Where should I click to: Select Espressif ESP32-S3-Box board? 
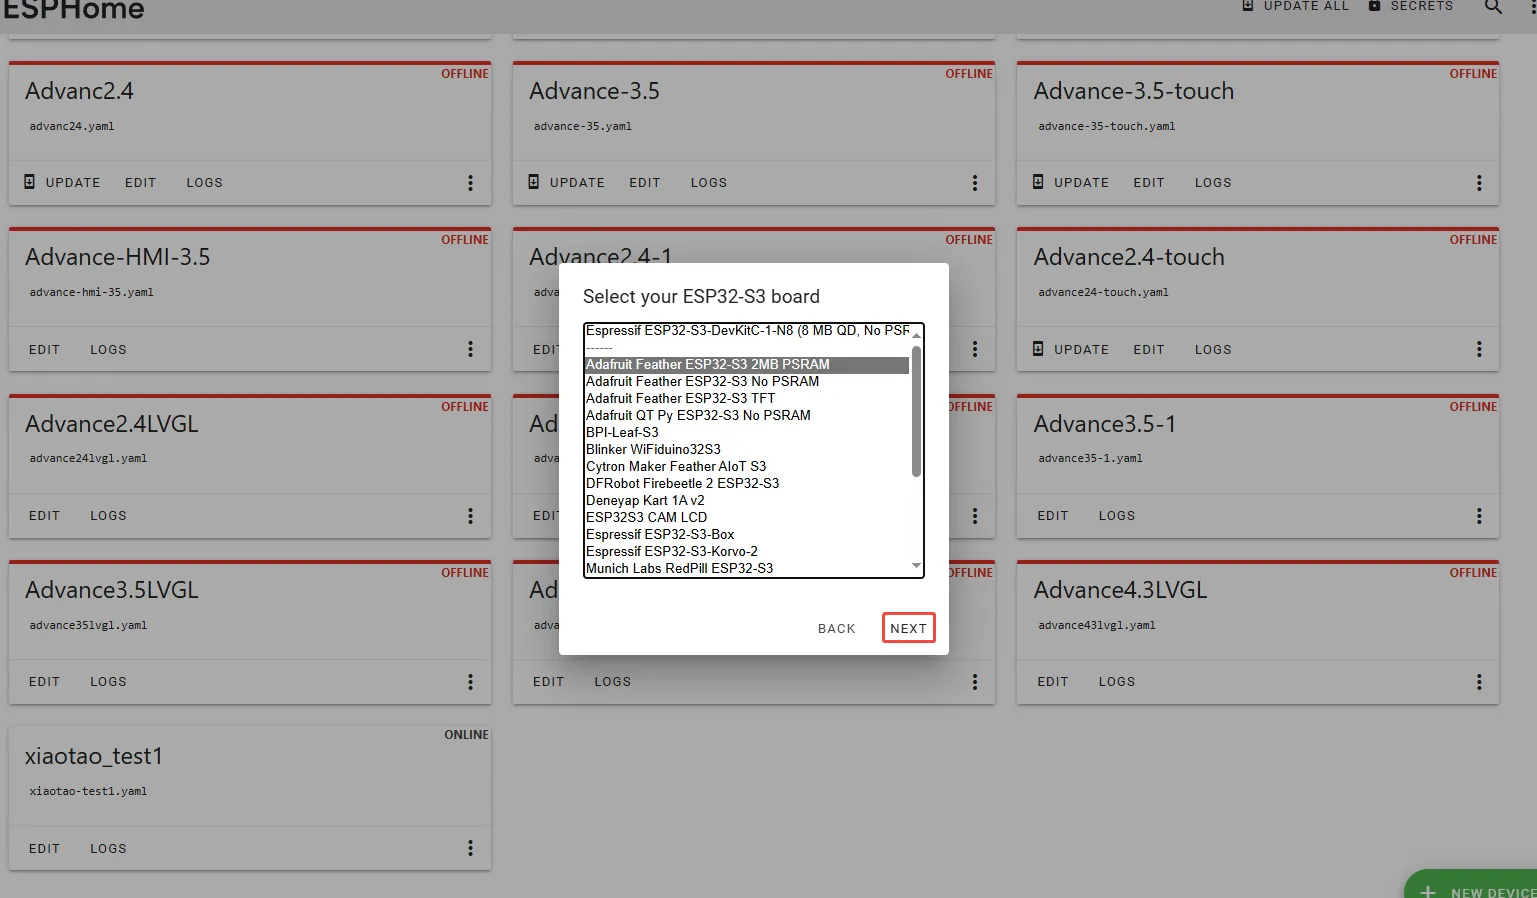pyautogui.click(x=747, y=535)
